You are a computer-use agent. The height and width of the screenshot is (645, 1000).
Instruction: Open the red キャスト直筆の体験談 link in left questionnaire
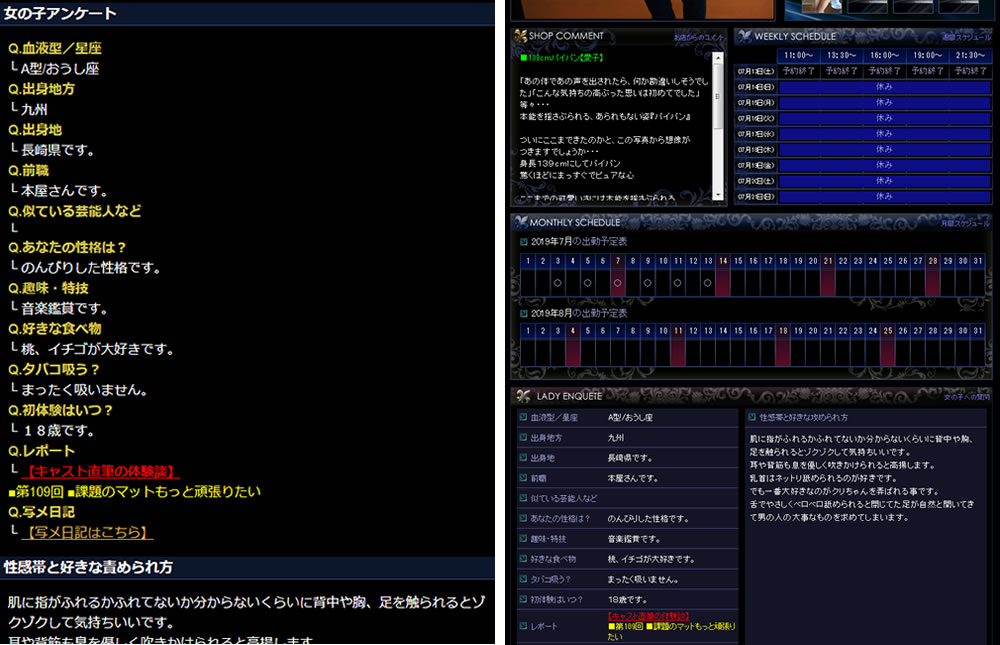pyautogui.click(x=101, y=471)
